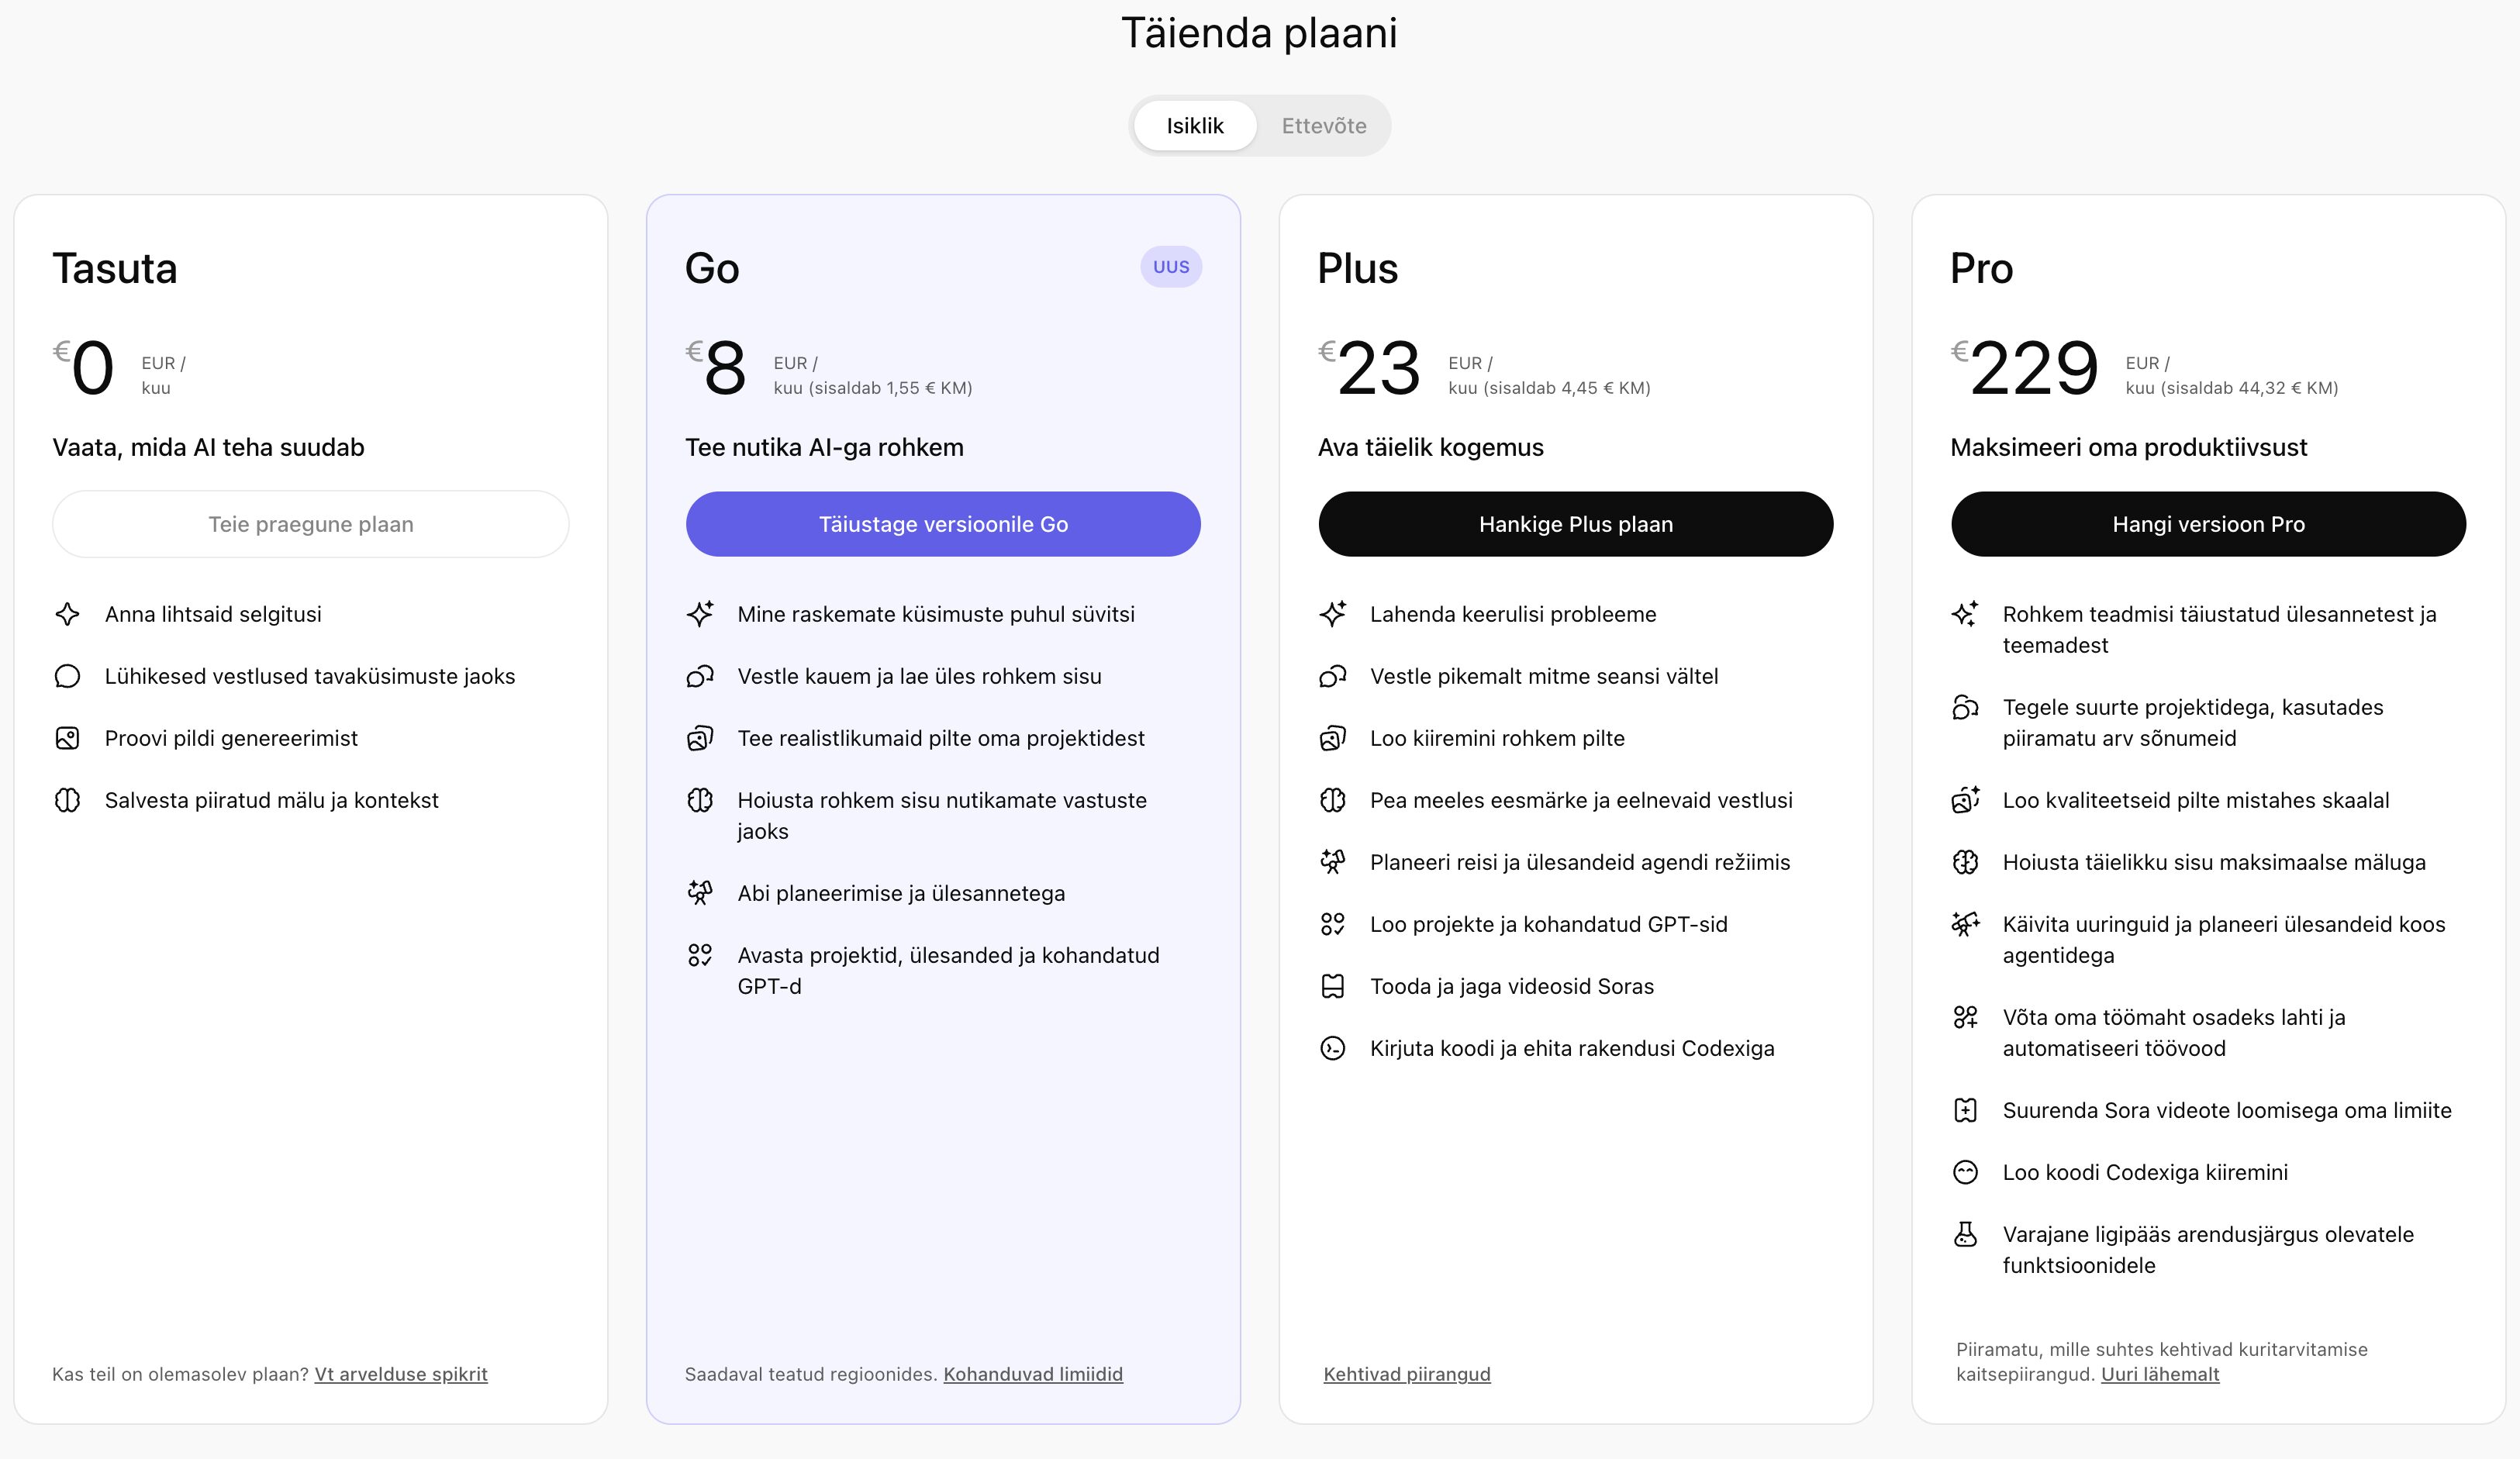Open the Uuri lähemalt link
The width and height of the screenshot is (2520, 1459).
pyautogui.click(x=2160, y=1374)
